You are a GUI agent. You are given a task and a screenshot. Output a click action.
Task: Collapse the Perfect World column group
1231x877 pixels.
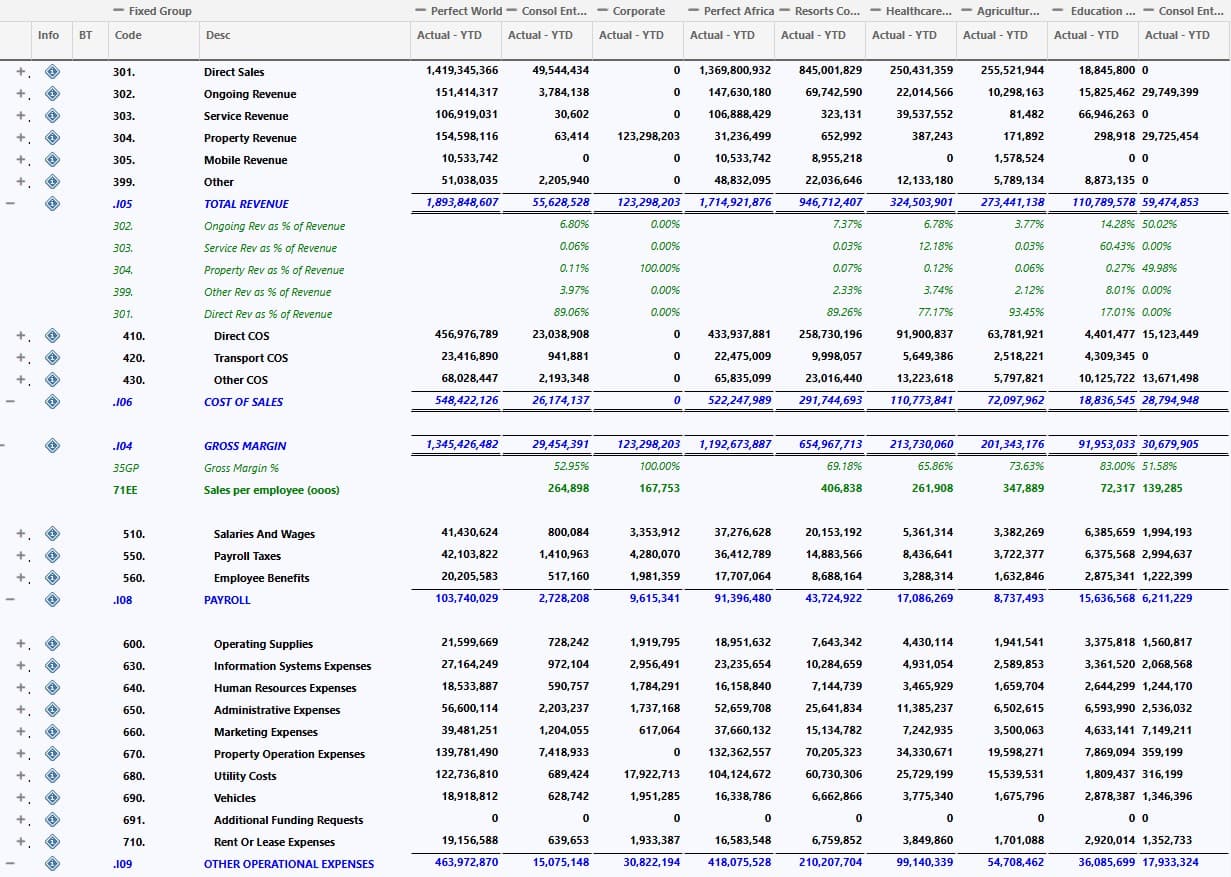421,11
